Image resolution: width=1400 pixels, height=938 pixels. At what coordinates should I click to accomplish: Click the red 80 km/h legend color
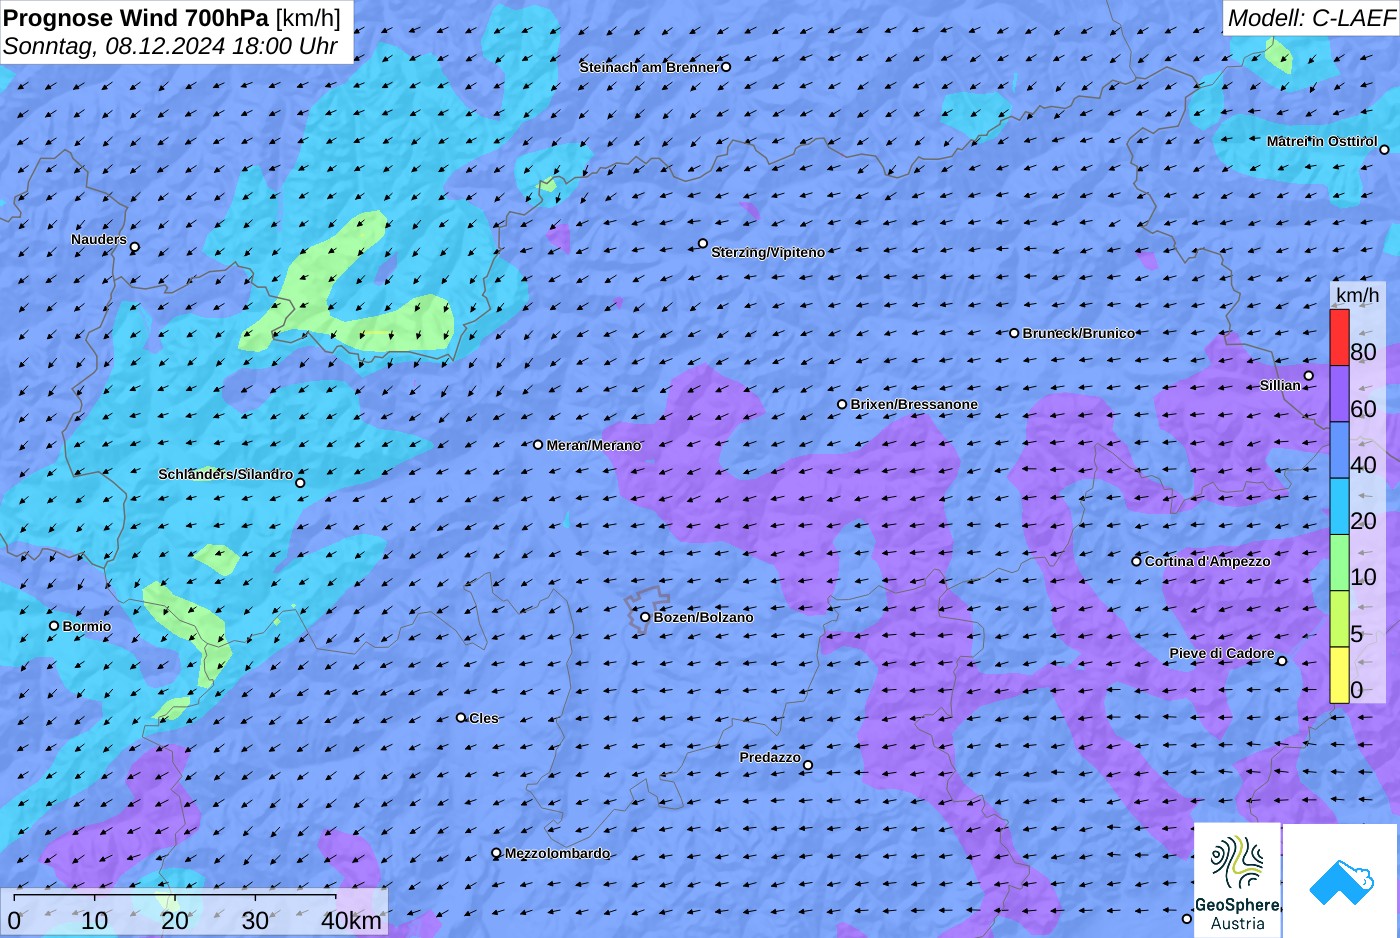pyautogui.click(x=1339, y=337)
